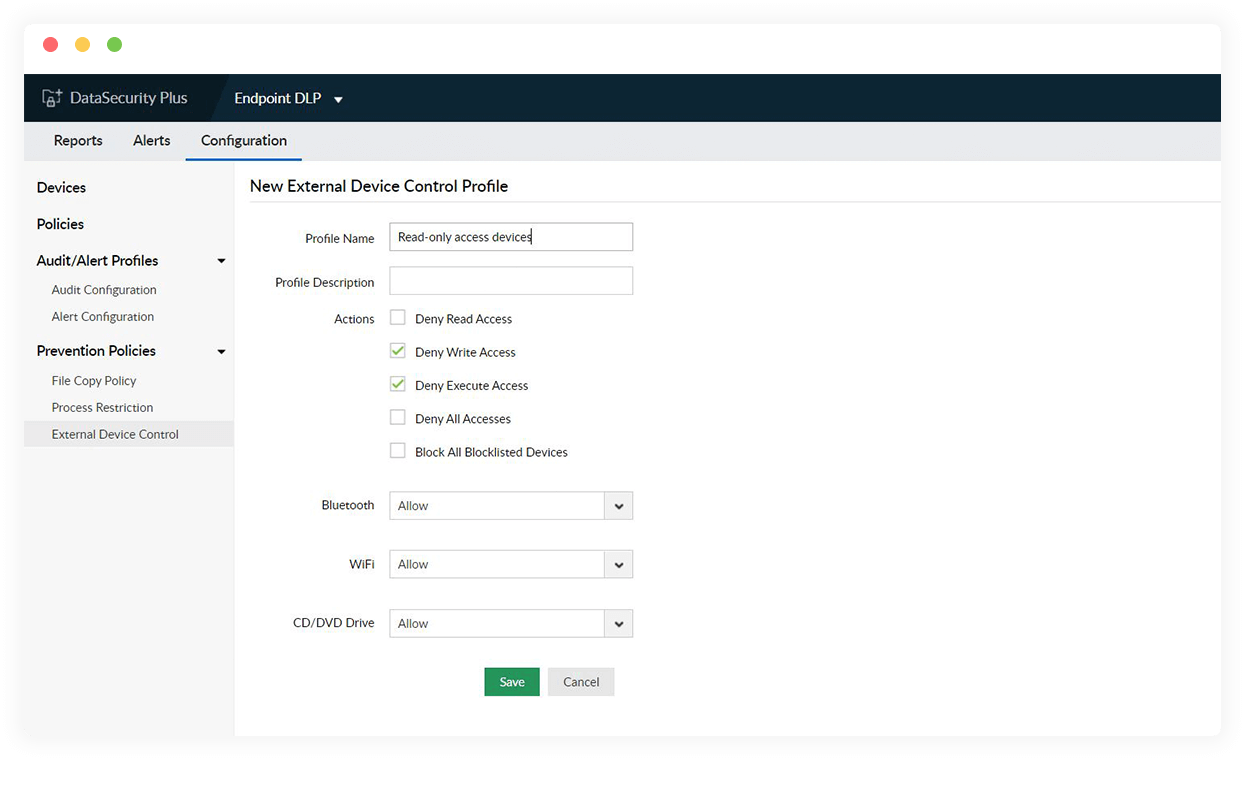Click the red close window dot
The image size is (1245, 806).
pos(51,44)
